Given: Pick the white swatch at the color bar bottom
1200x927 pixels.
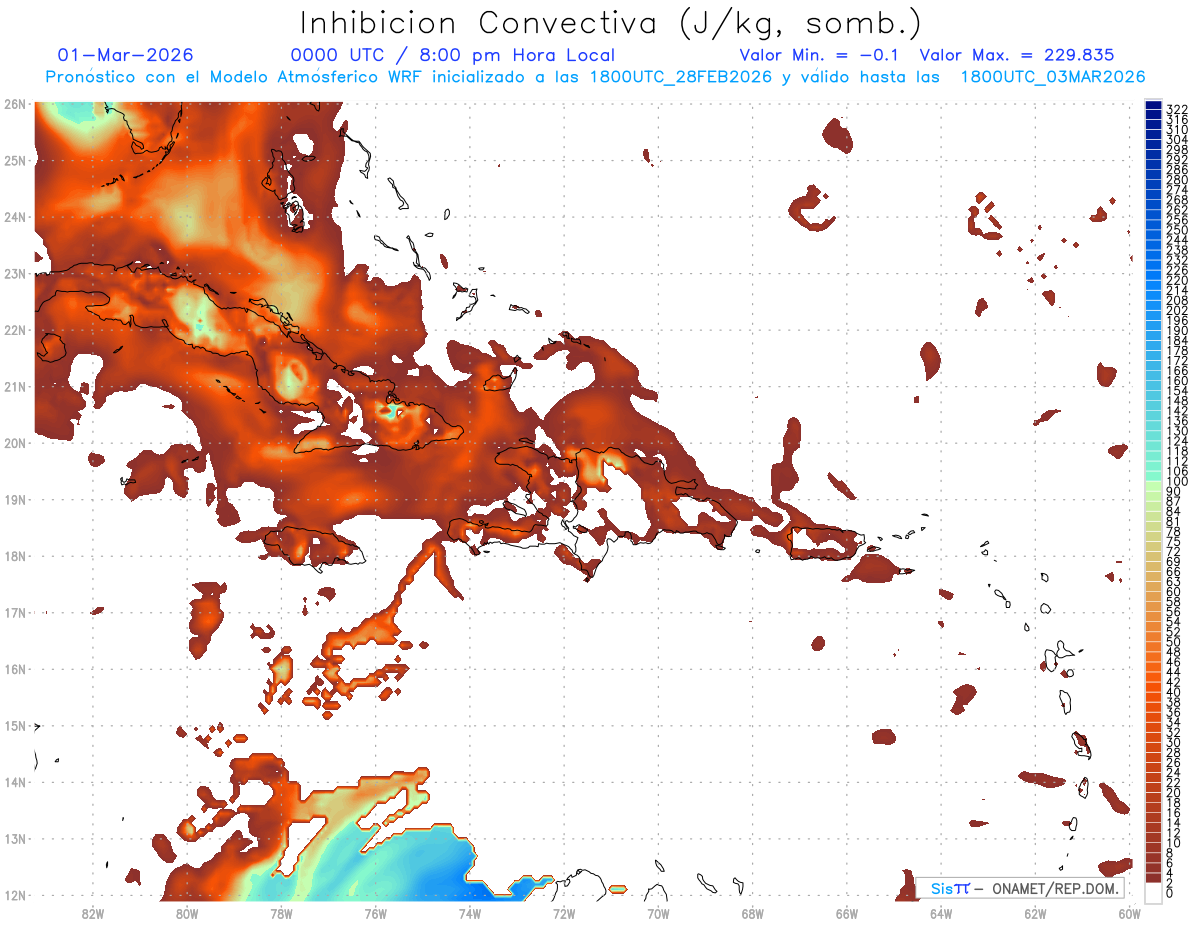Looking at the screenshot, I should [1153, 891].
